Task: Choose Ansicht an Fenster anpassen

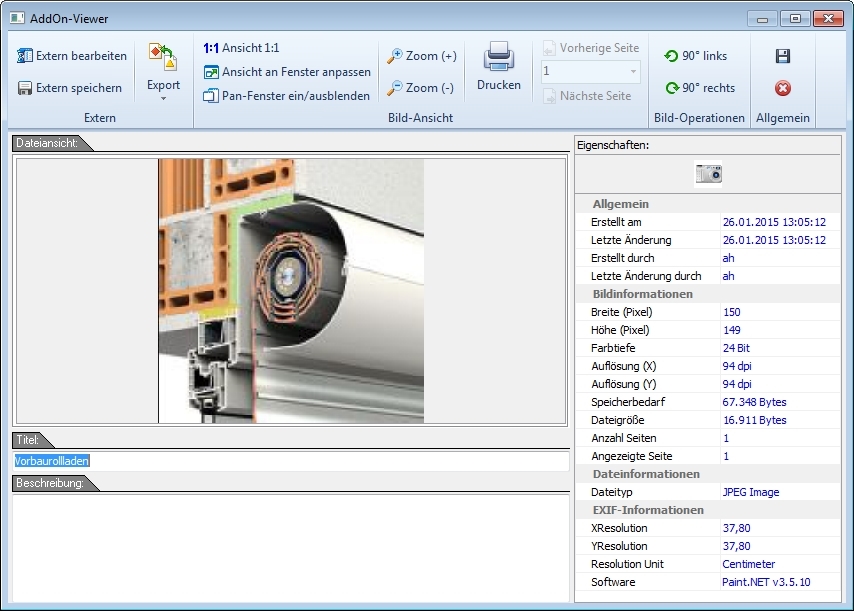Action: 286,72
